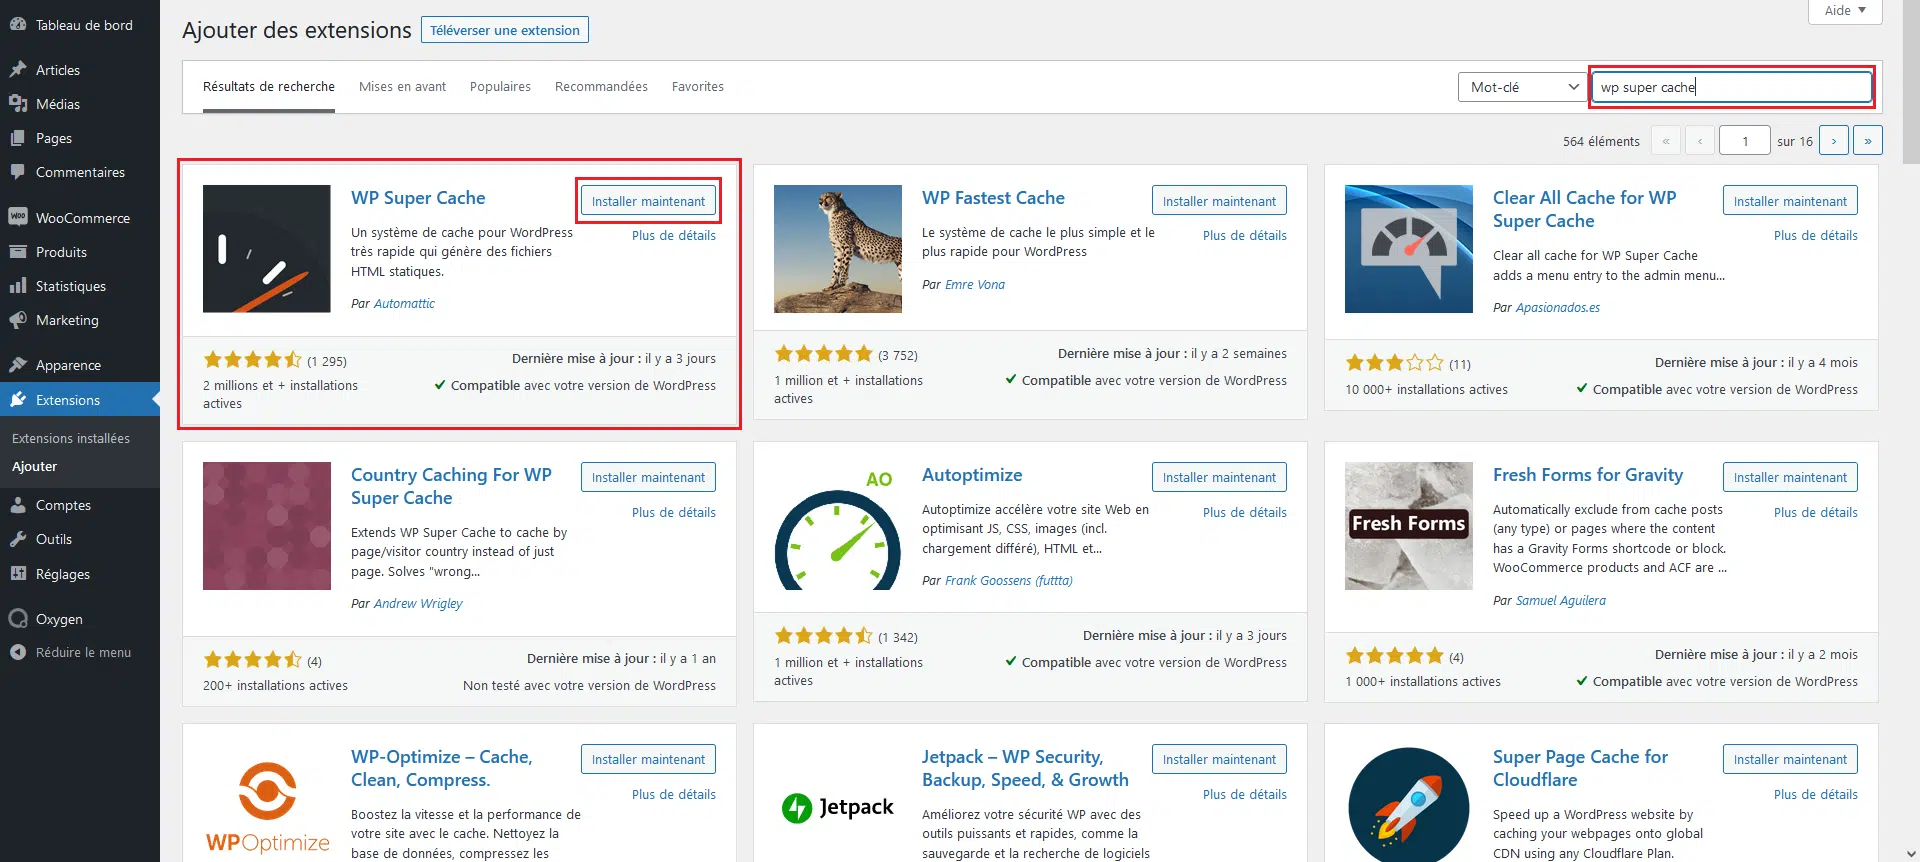Open Médias via its sidebar icon
The image size is (1920, 862).
click(18, 104)
